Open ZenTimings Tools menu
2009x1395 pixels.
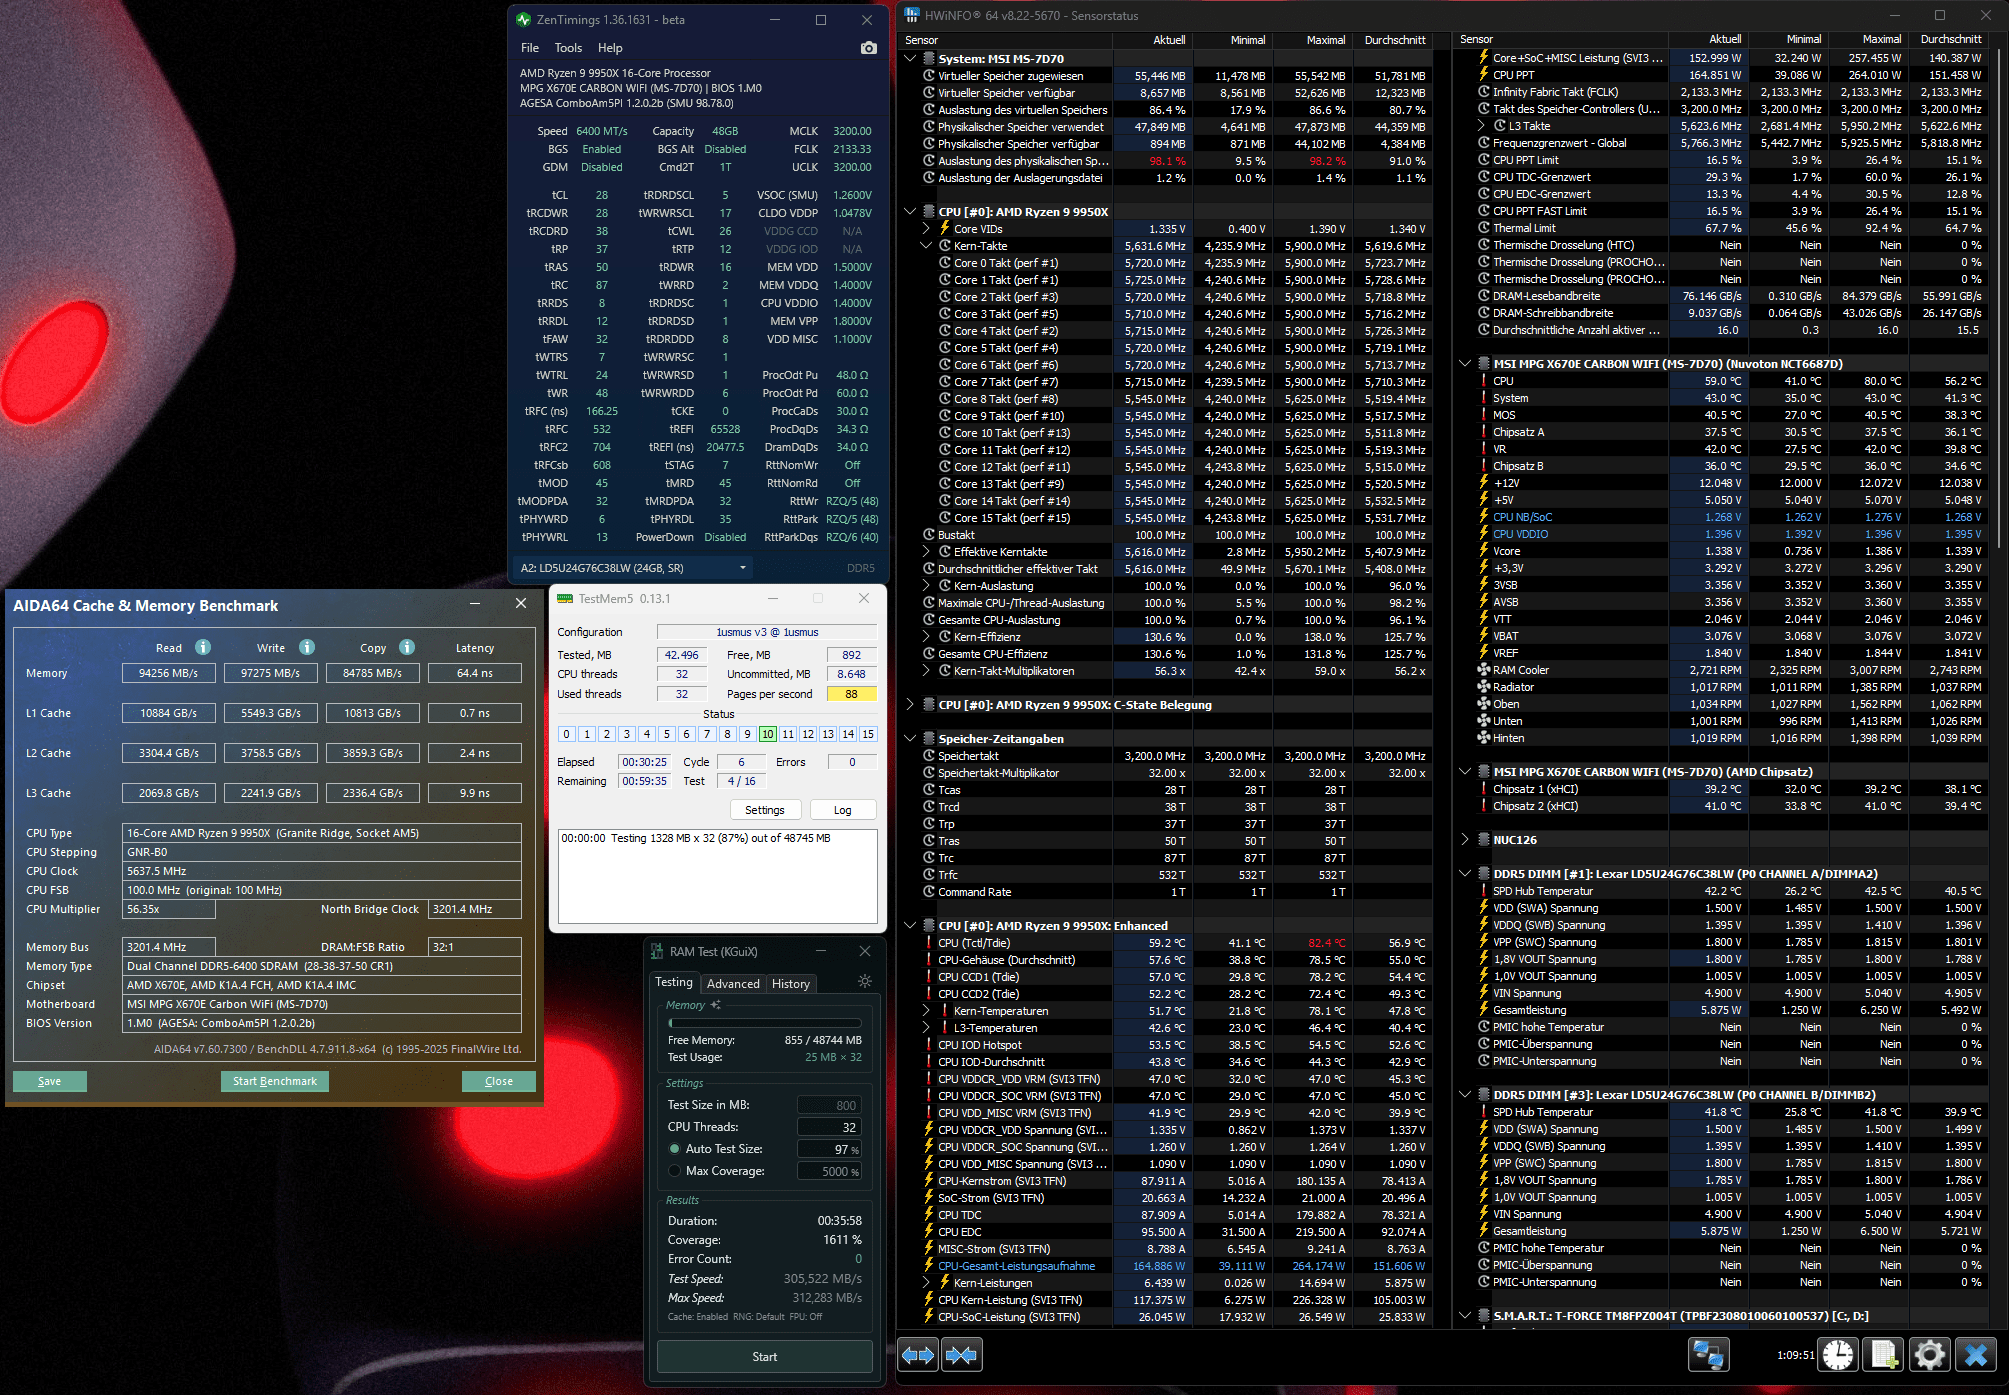568,48
